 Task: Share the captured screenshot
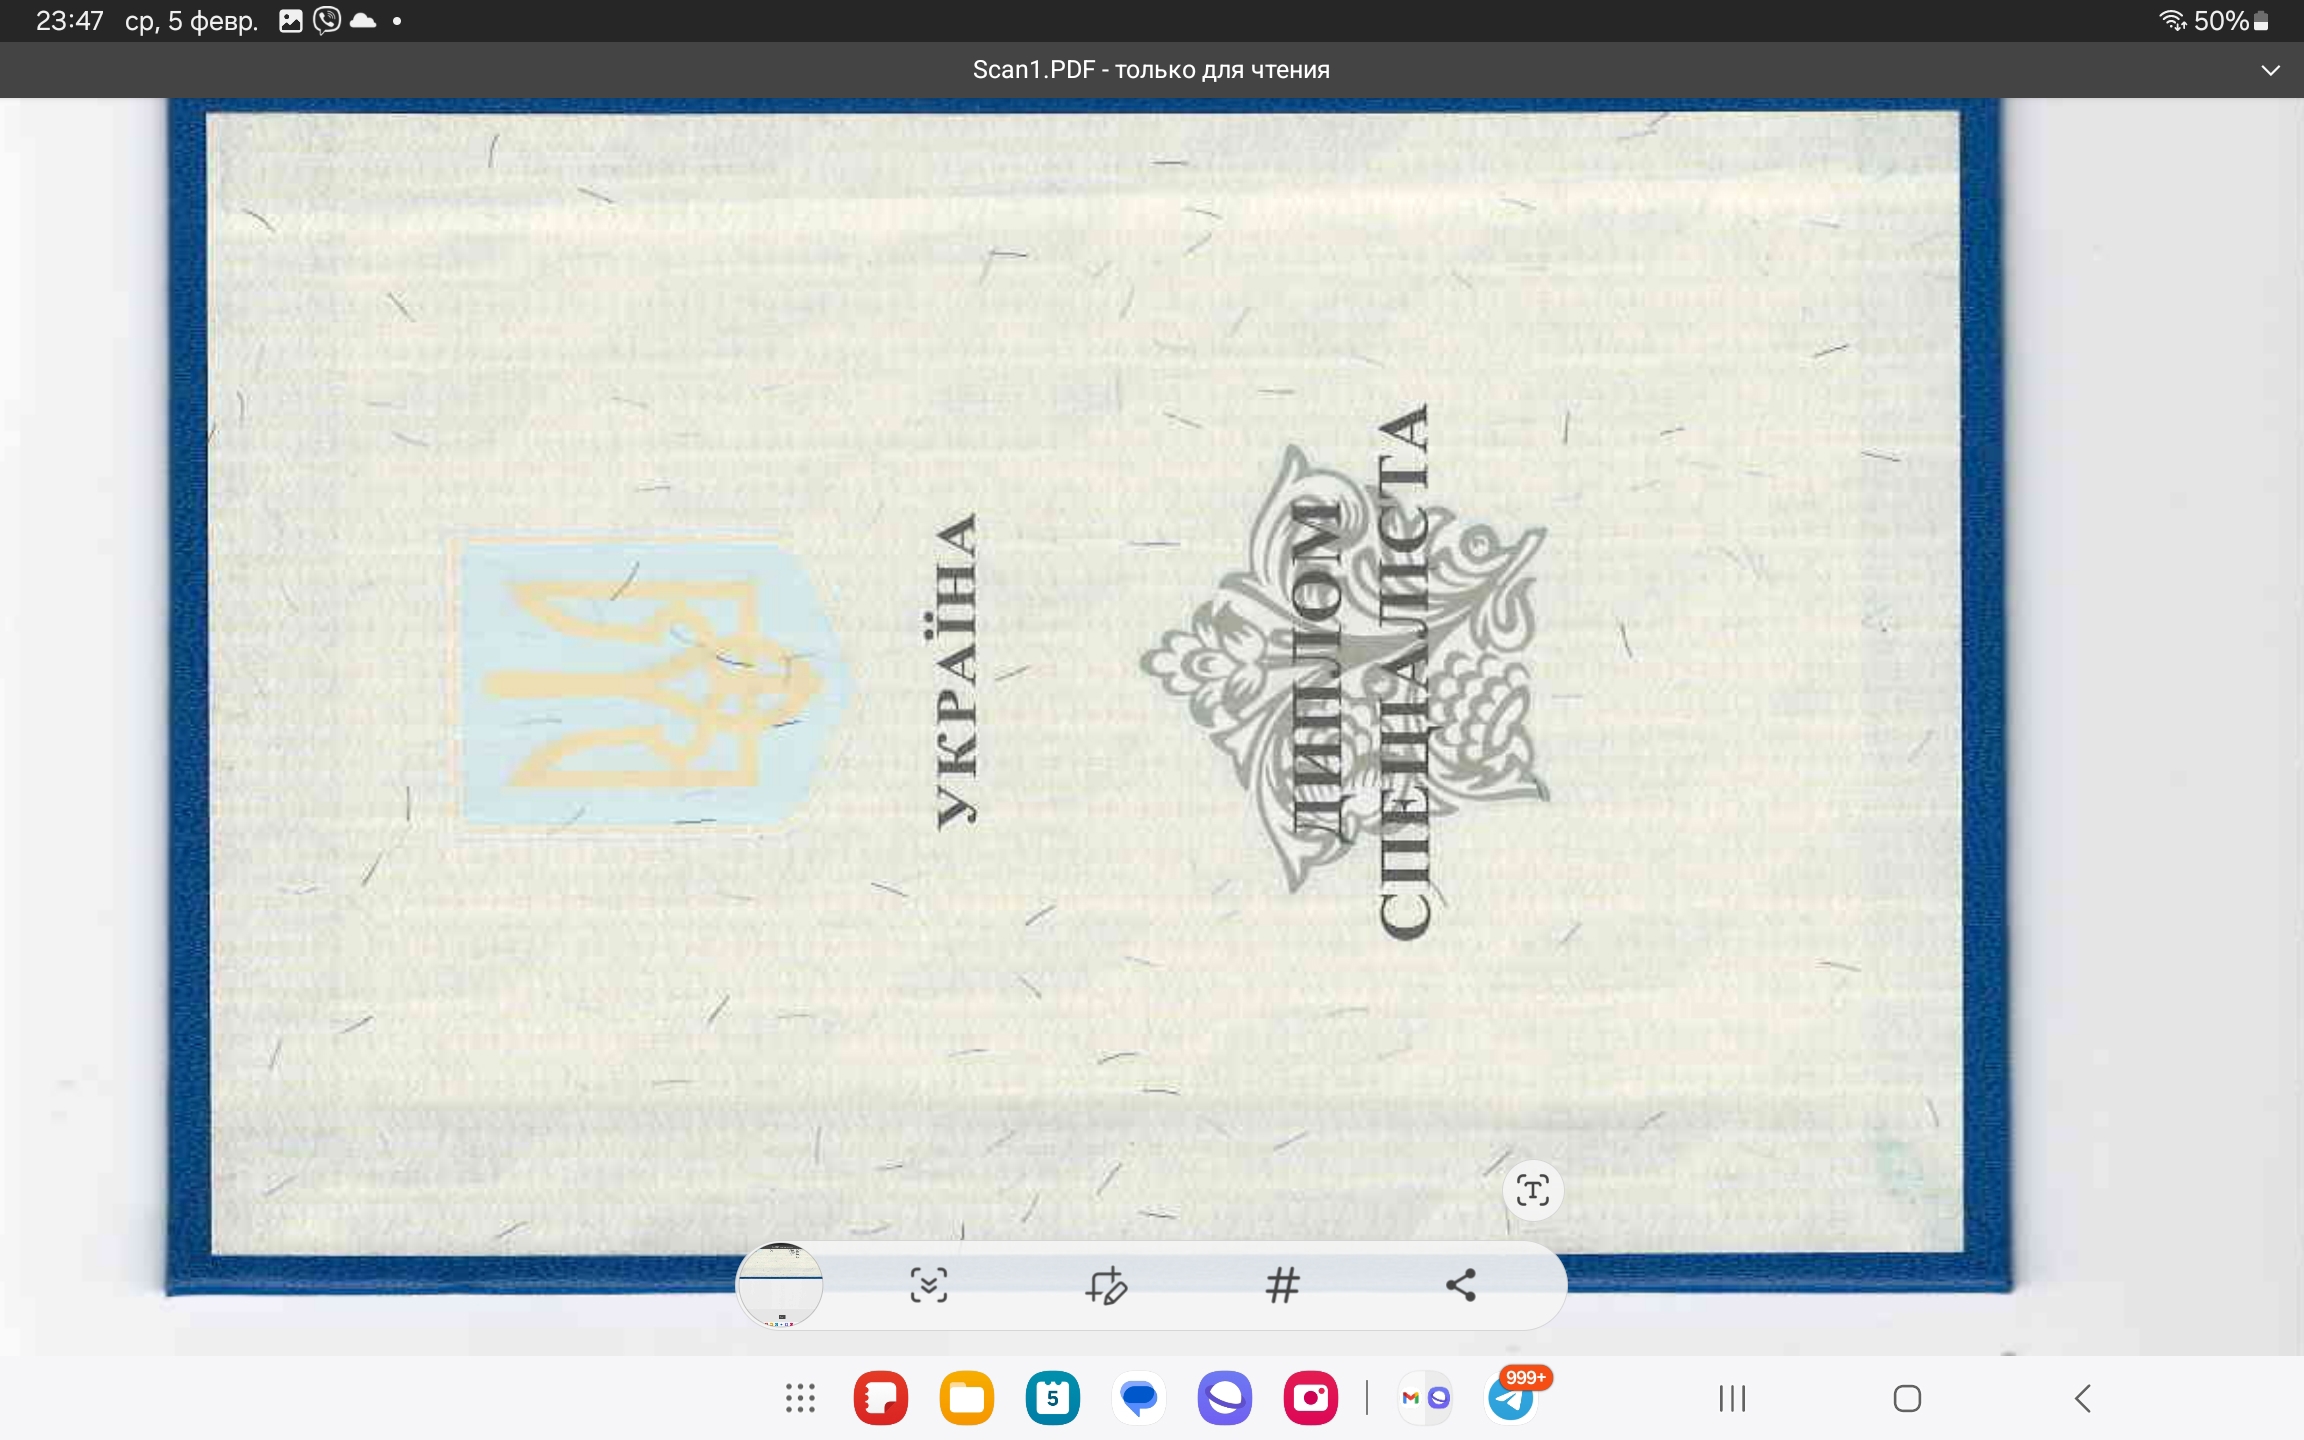pos(1461,1285)
